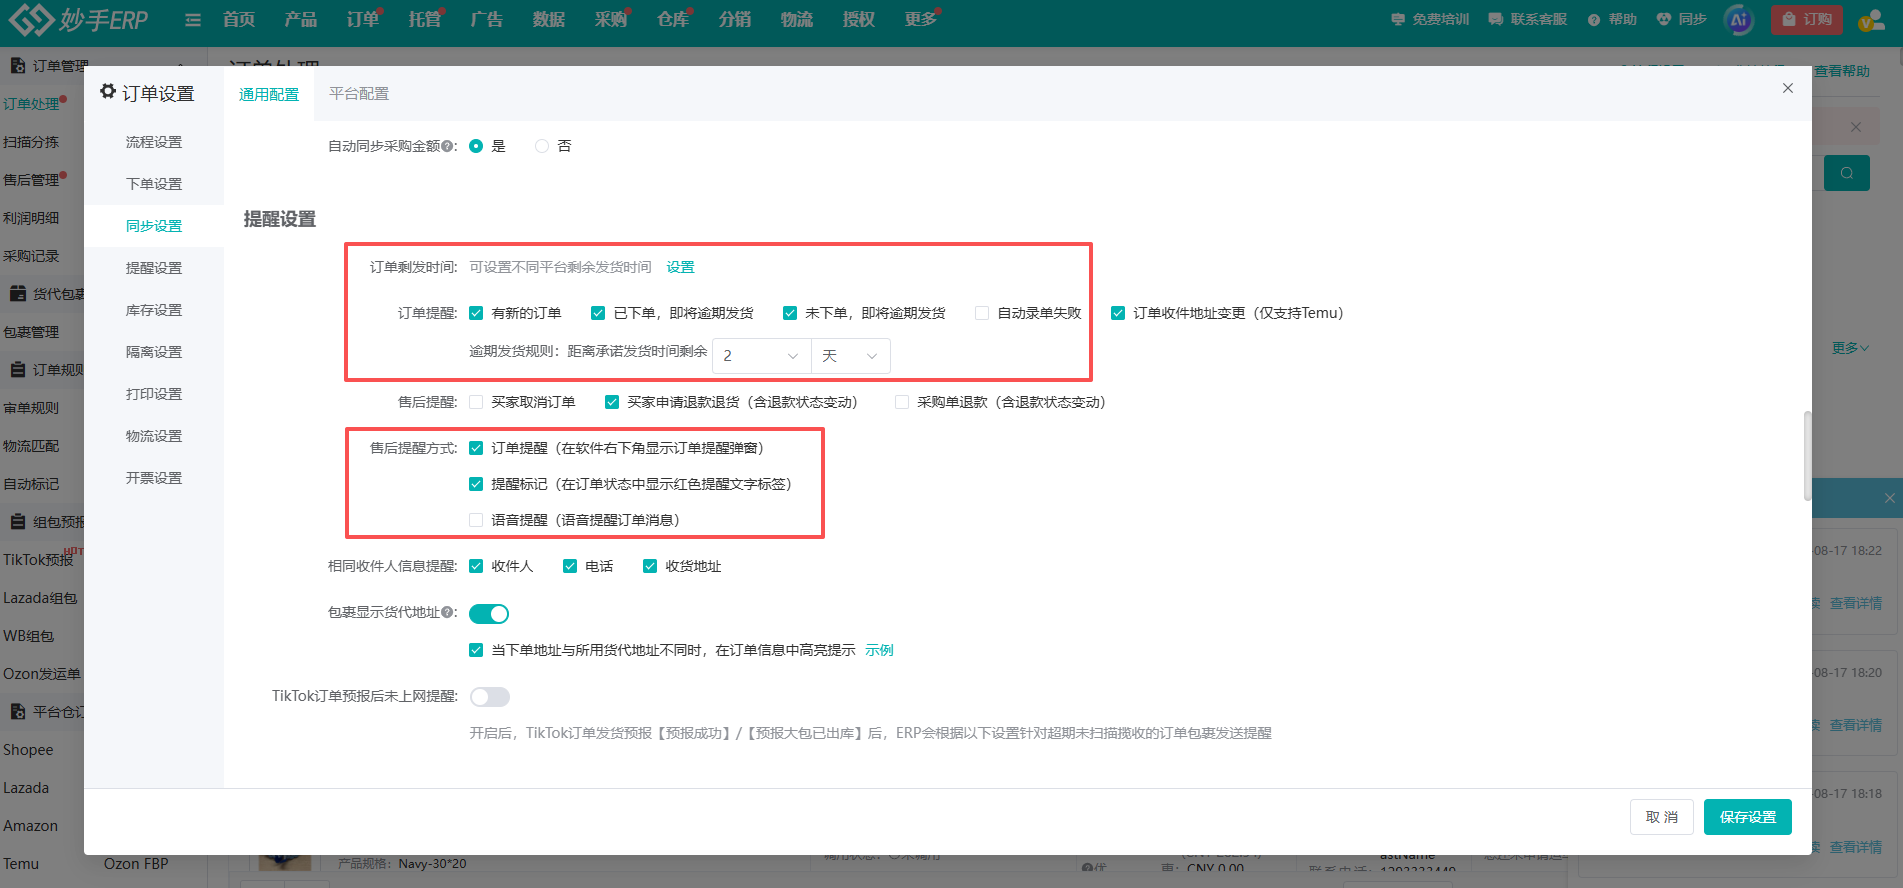Uncheck 当下单地址与所用货代地址不同时 highlight option
The image size is (1903, 888).
476,650
